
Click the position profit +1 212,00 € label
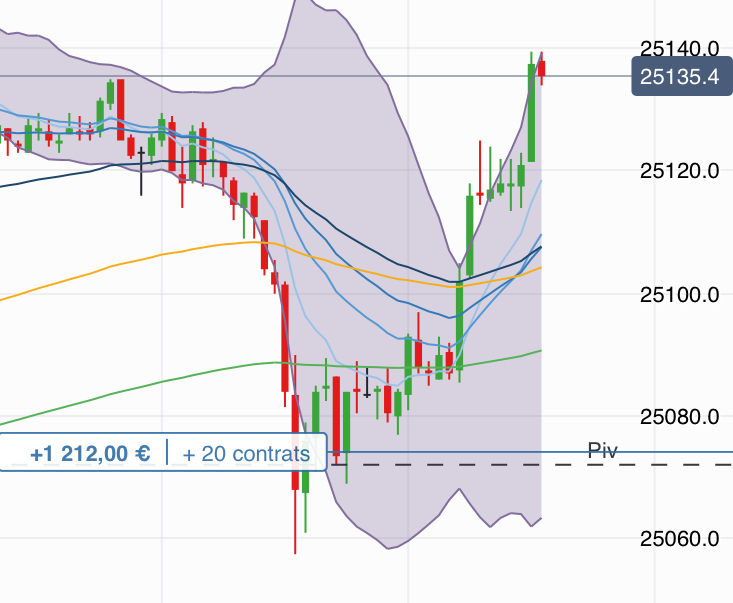[90, 453]
